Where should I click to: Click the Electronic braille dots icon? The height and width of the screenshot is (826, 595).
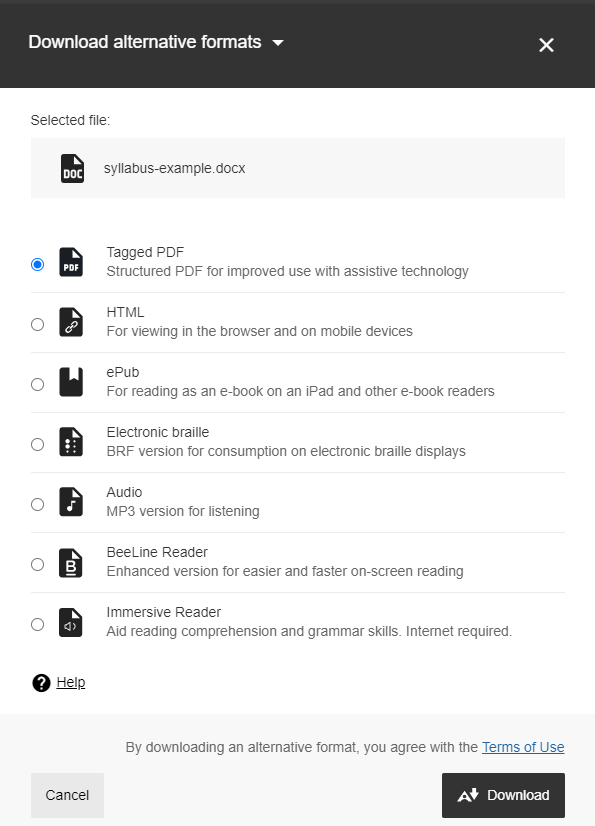point(73,444)
